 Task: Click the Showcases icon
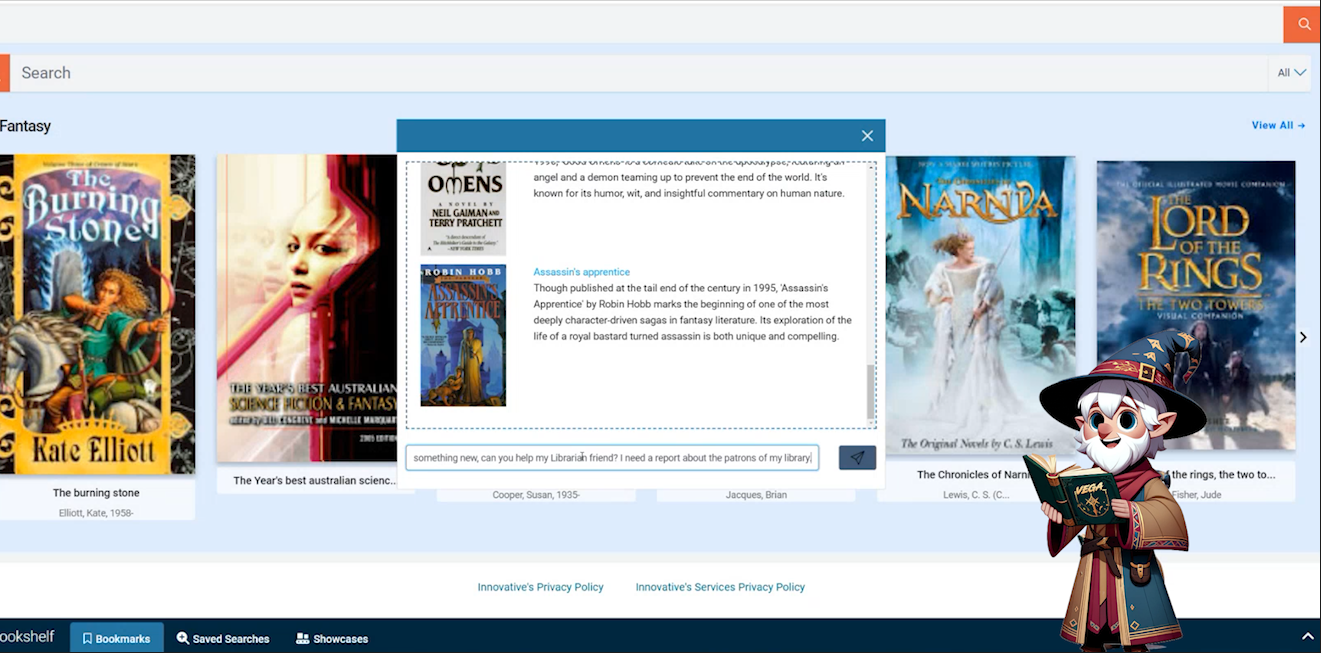point(302,638)
